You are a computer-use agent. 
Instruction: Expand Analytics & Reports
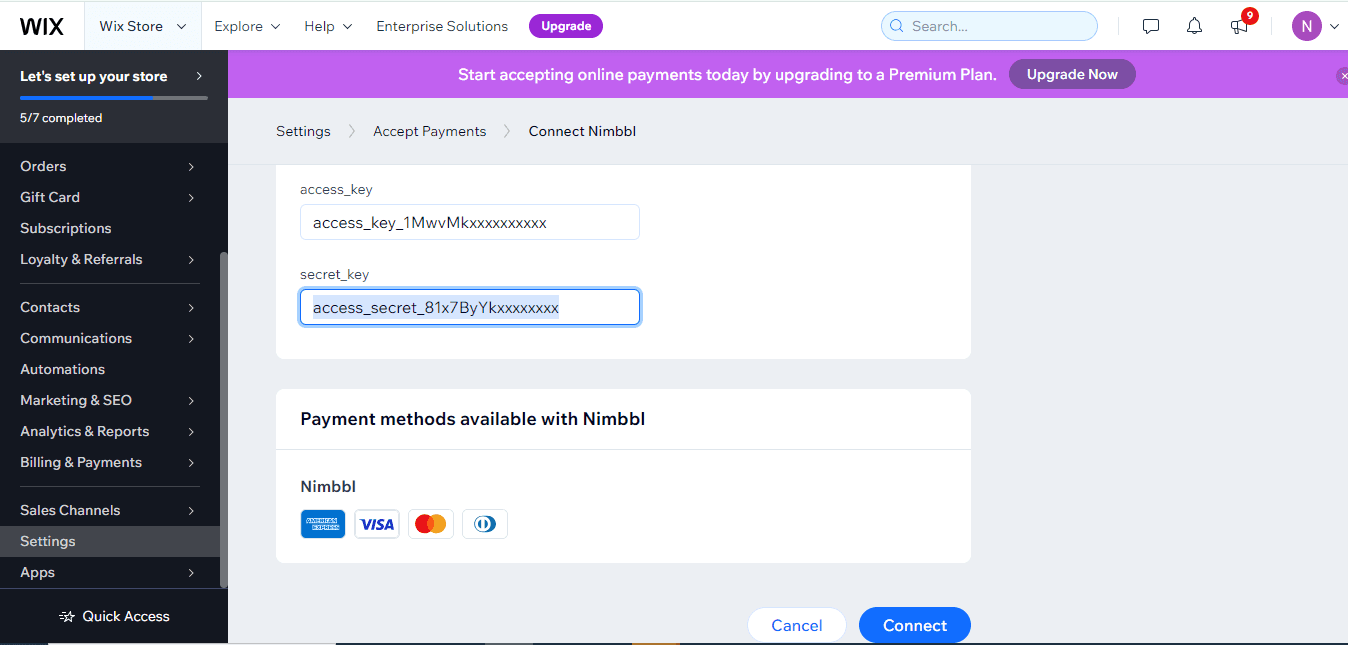click(x=110, y=431)
